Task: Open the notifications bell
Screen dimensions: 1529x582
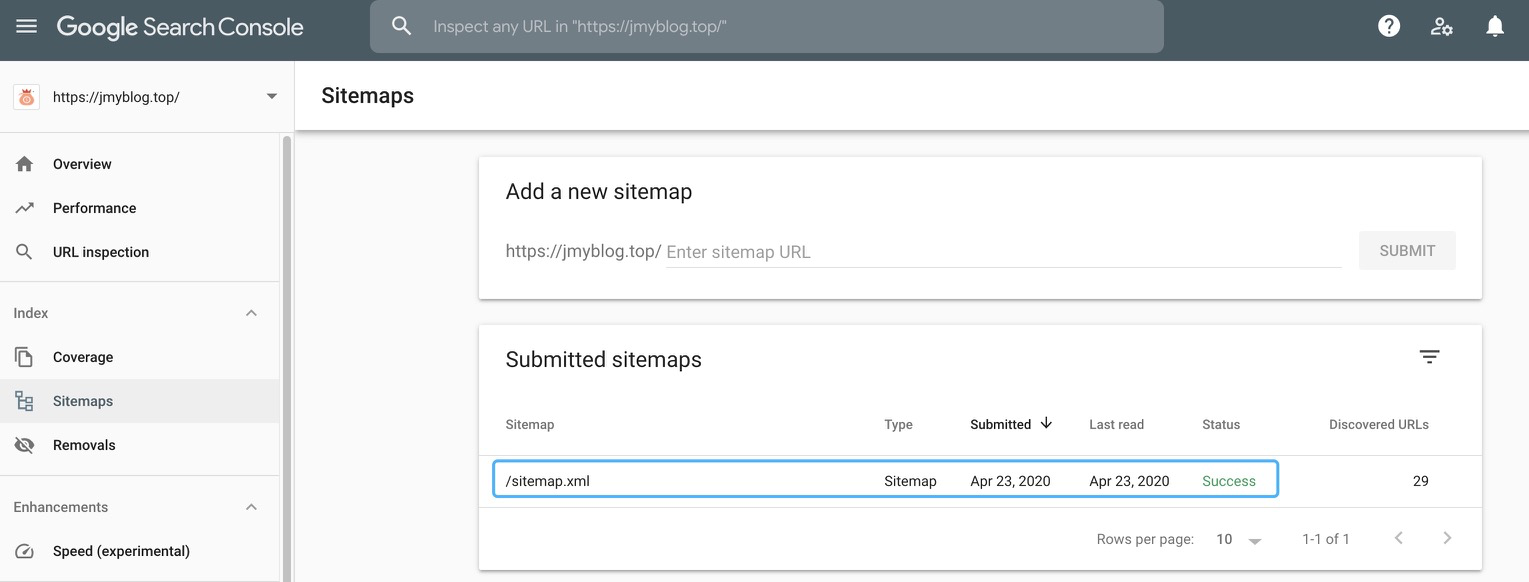Action: tap(1495, 27)
